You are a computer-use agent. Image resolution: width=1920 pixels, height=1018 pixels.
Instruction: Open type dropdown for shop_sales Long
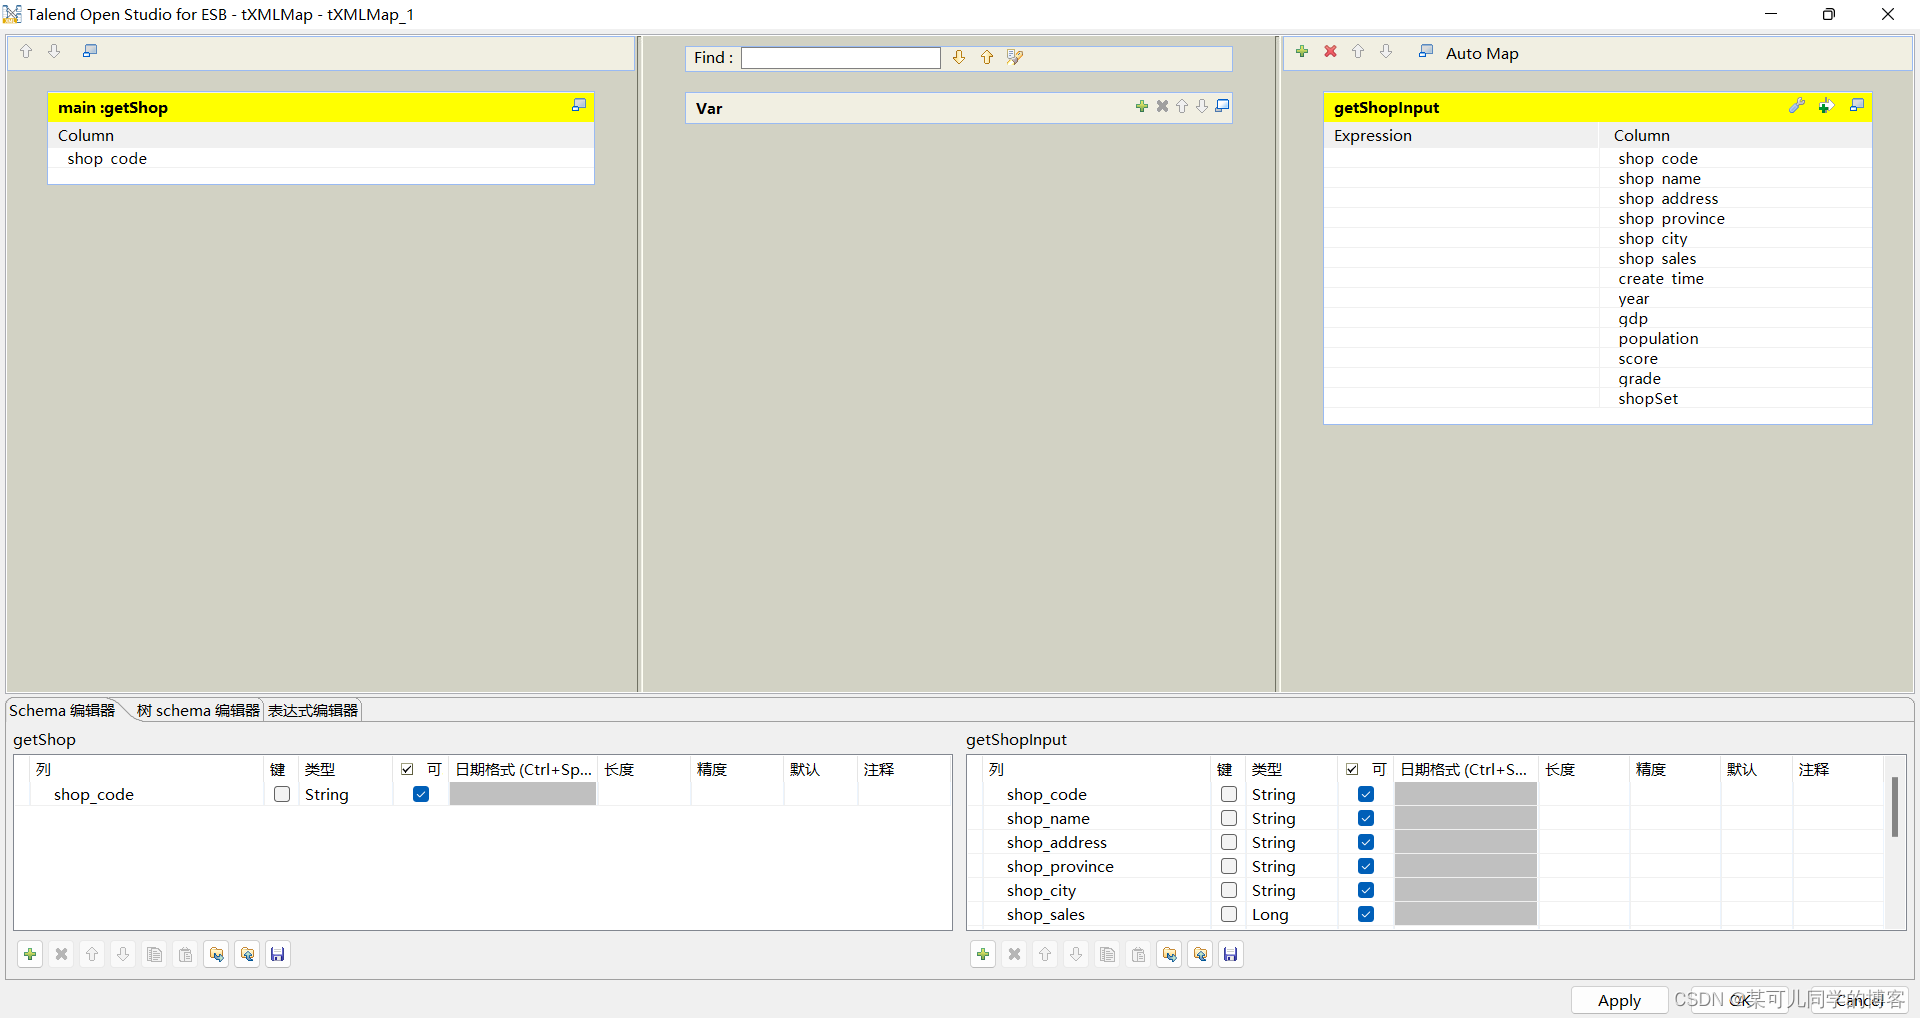(x=1290, y=914)
